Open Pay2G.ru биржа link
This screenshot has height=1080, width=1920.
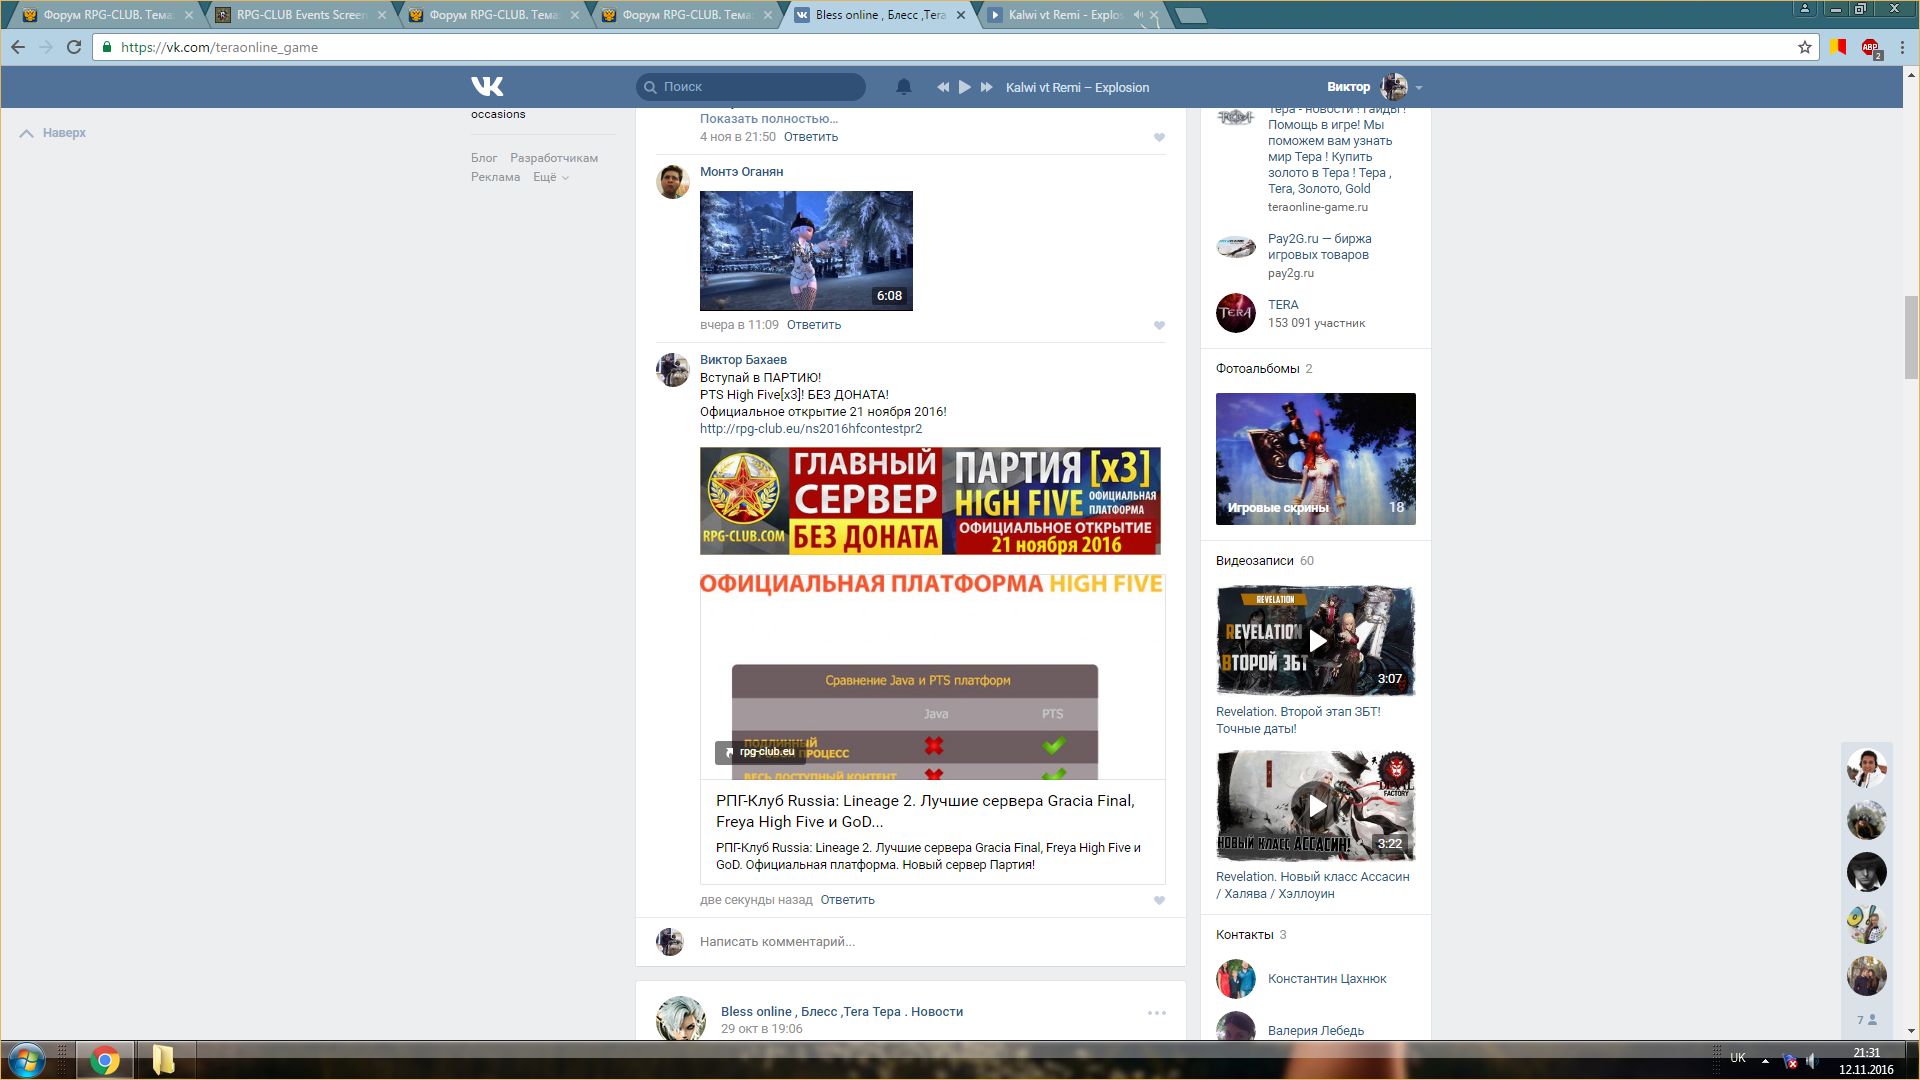(x=1319, y=247)
